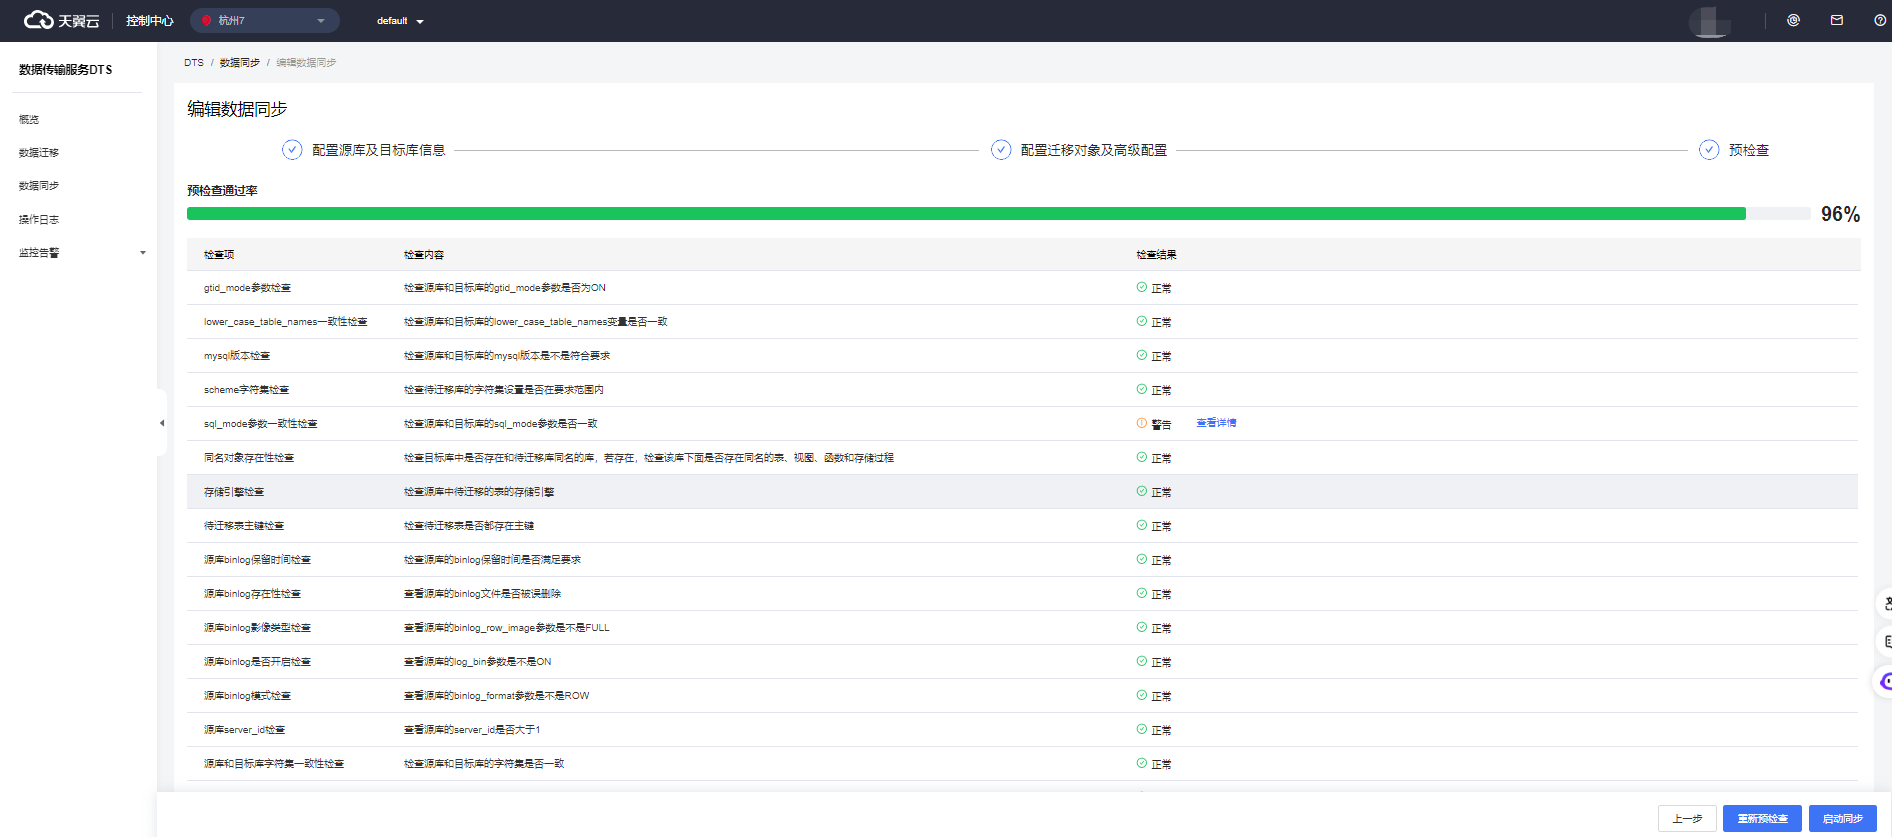Viewport: 1892px width, 837px height.
Task: Click status icon of 源库binlog保留时间检查 row
Action: pyautogui.click(x=1142, y=559)
